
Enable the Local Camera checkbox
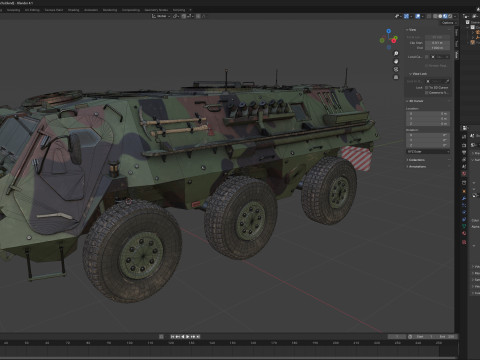click(426, 57)
